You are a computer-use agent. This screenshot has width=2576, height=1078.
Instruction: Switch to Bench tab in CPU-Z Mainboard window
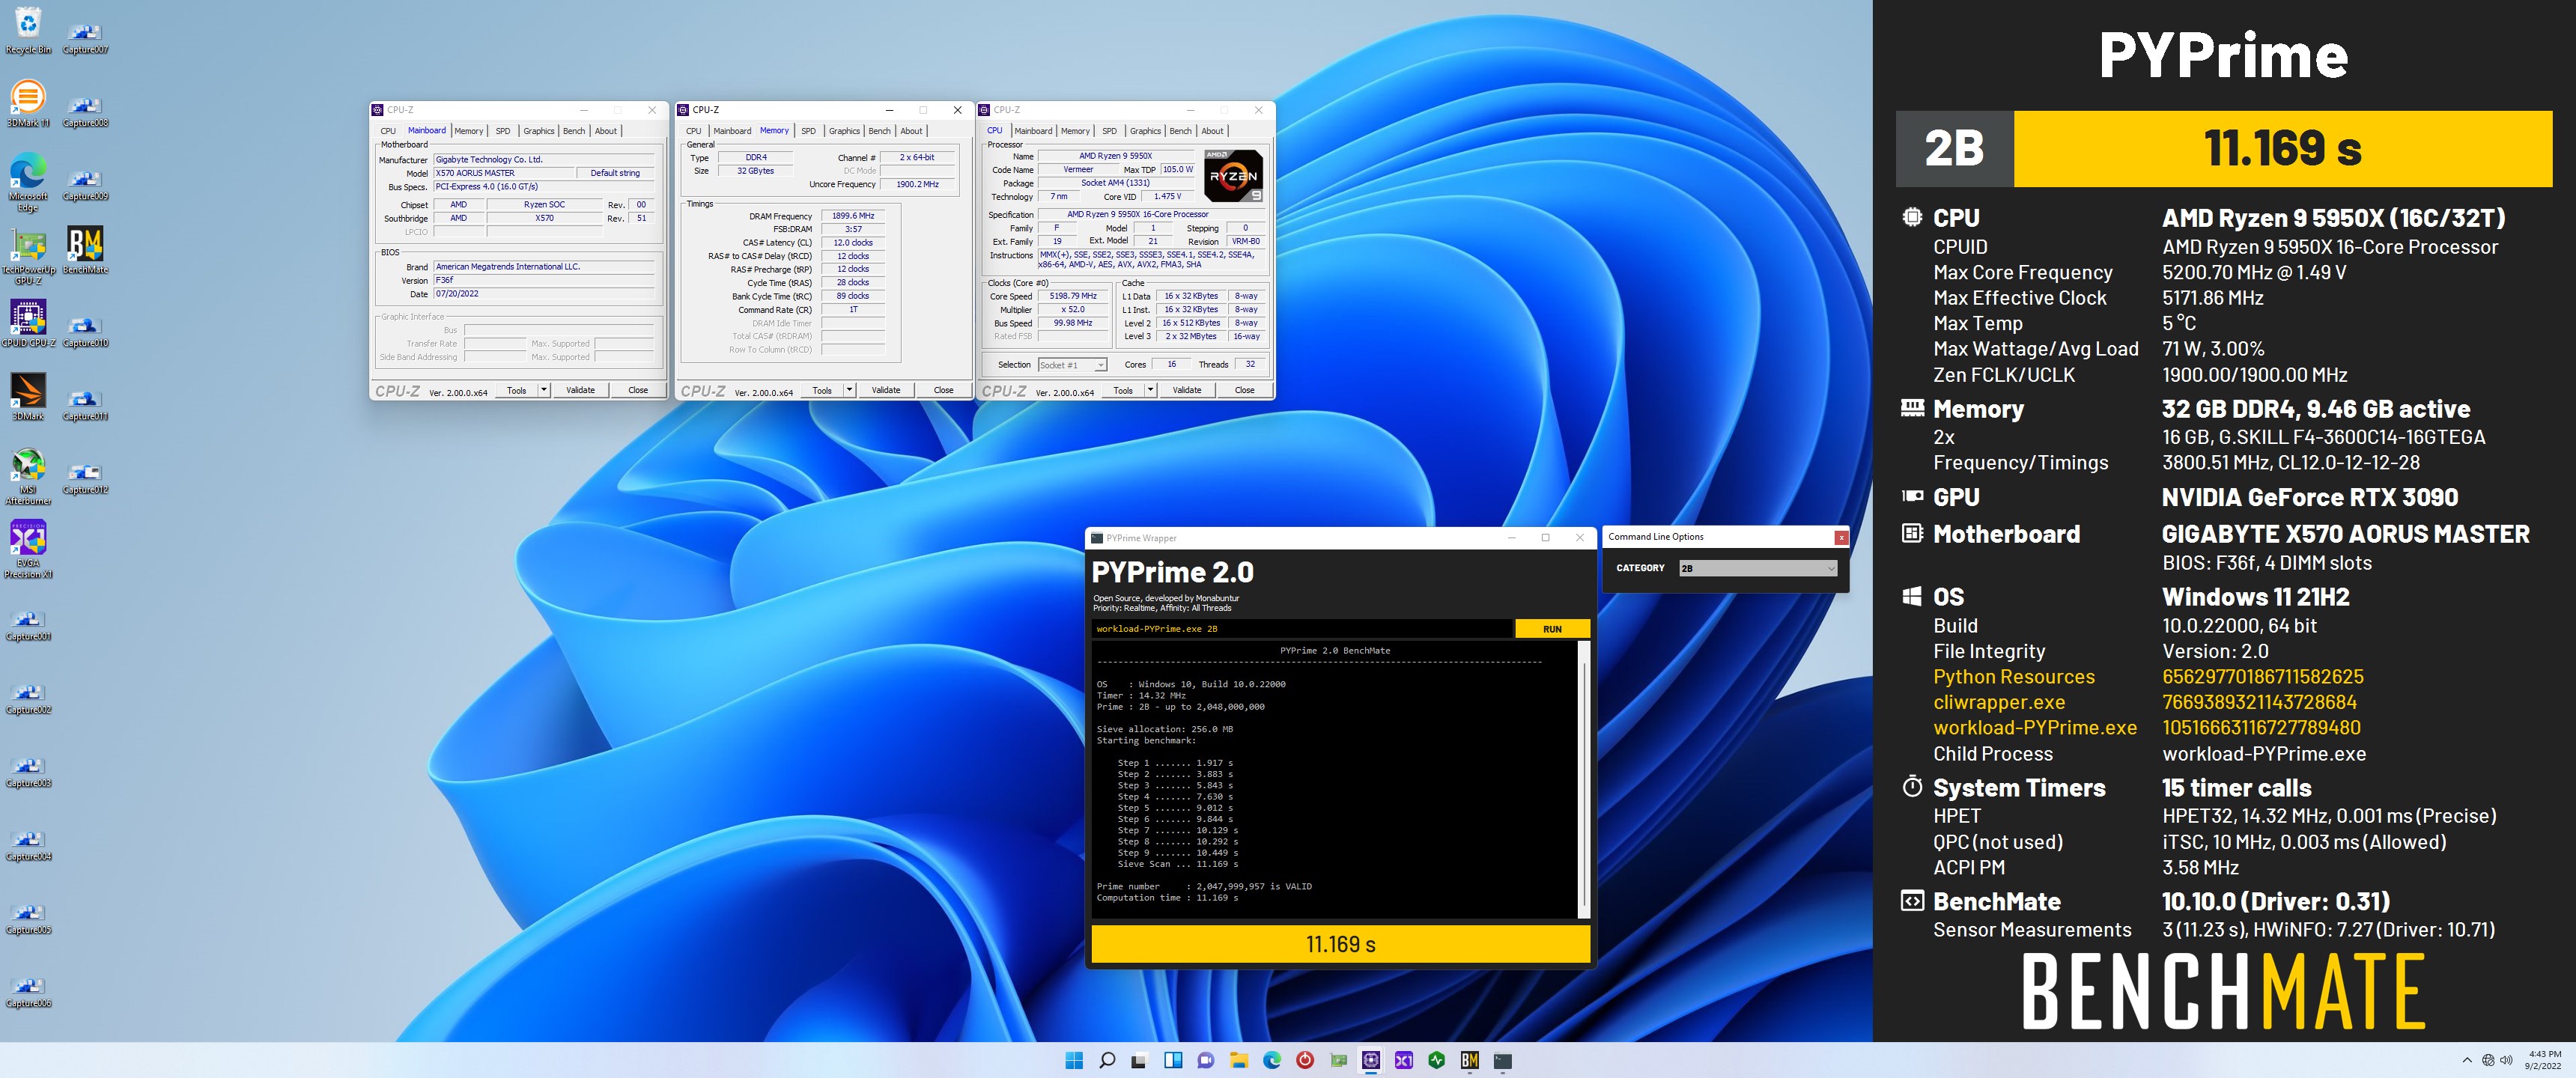point(574,131)
